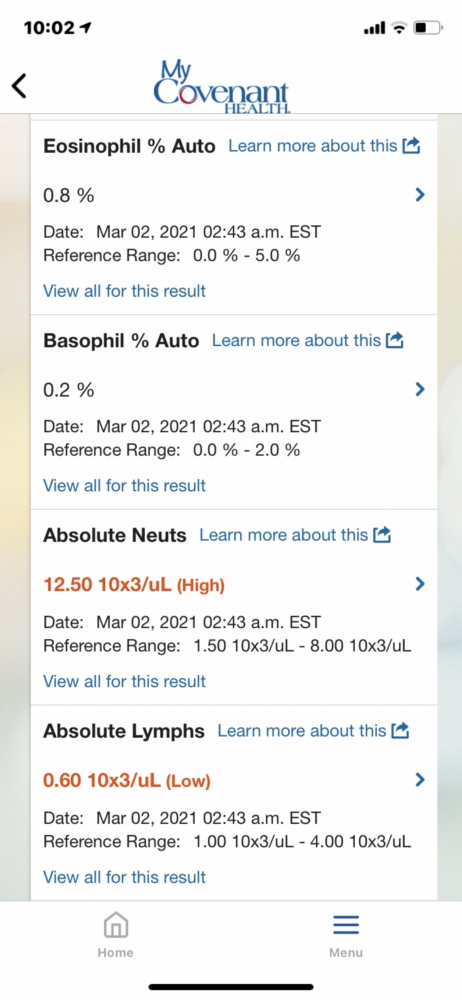Expand the Absolute Lymphs 0.60 result chevron
The image size is (462, 1000).
pyautogui.click(x=420, y=779)
